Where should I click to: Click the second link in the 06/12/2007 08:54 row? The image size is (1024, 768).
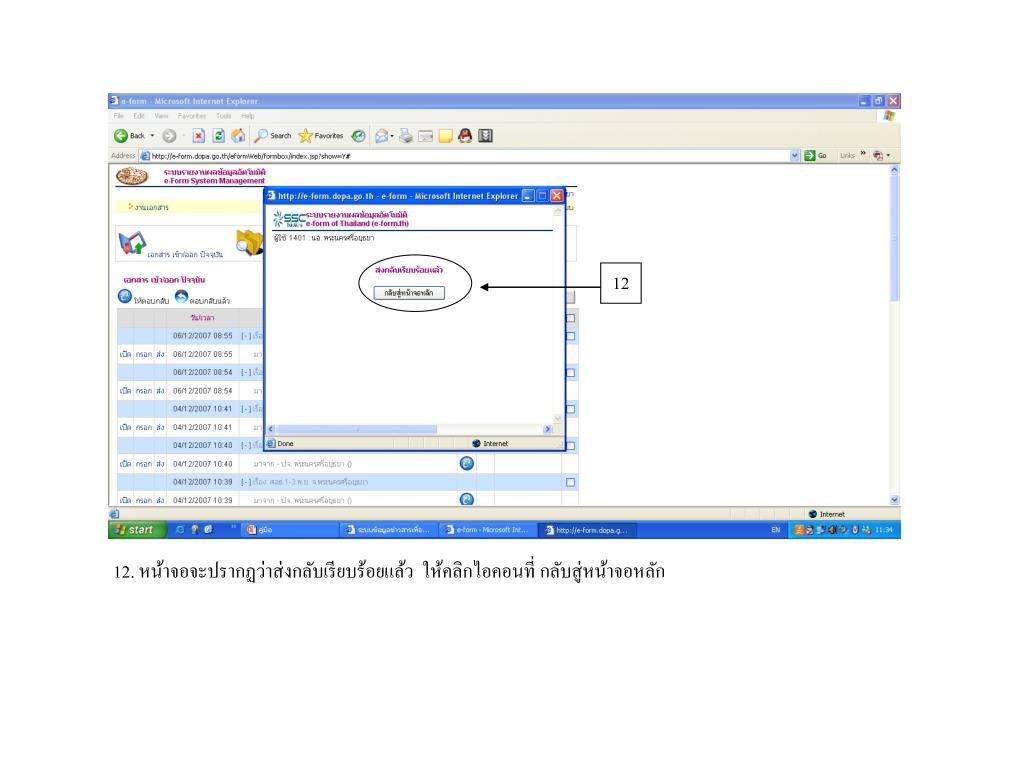point(144,391)
